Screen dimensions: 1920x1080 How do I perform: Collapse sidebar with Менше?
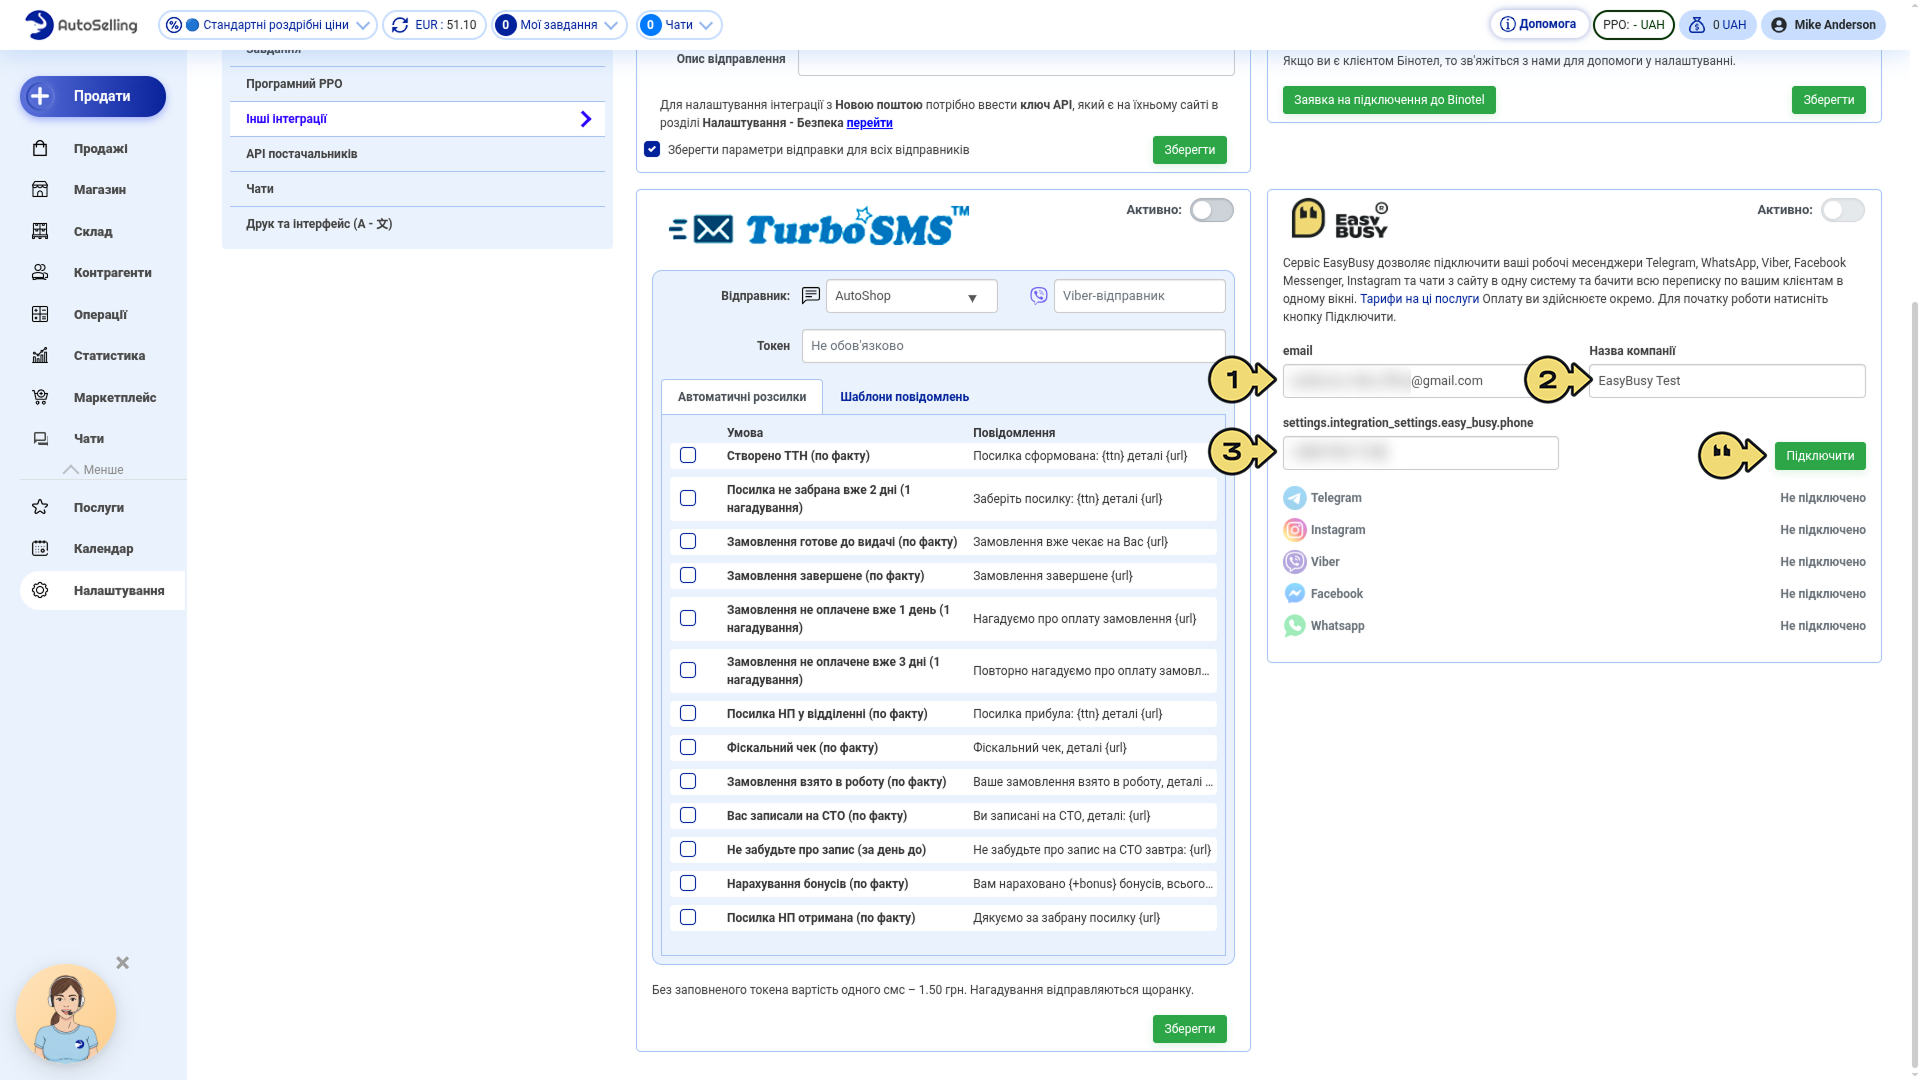pyautogui.click(x=93, y=470)
